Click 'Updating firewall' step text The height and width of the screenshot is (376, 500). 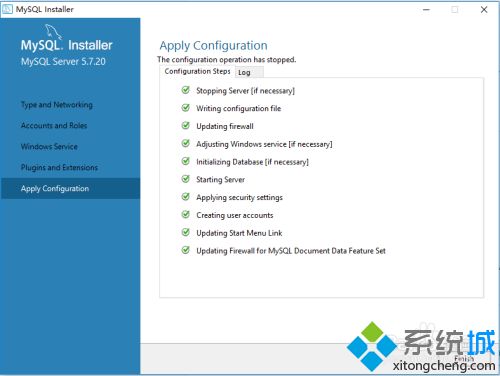point(225,126)
